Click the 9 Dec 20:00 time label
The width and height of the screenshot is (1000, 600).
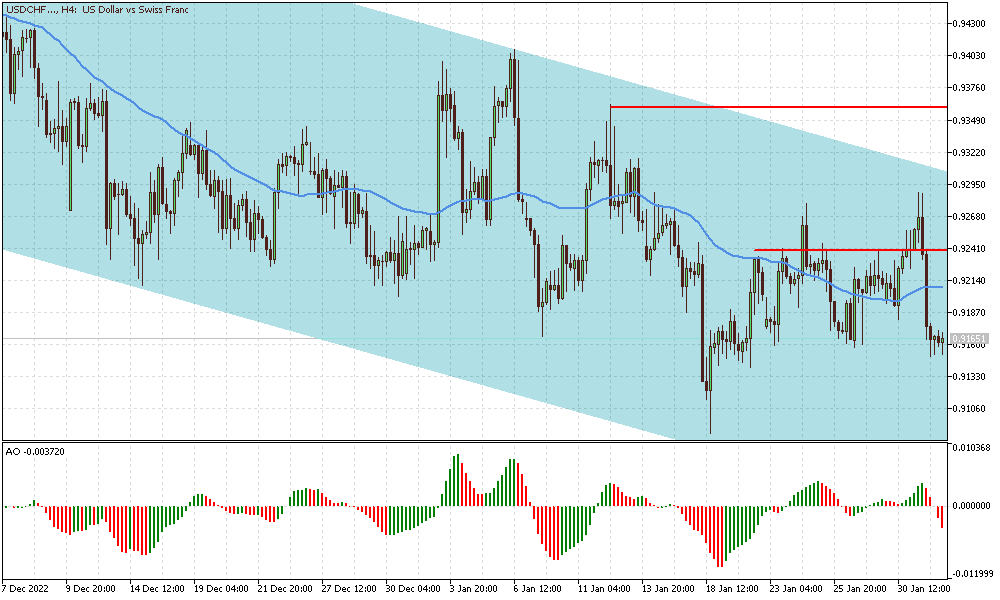[x=91, y=589]
